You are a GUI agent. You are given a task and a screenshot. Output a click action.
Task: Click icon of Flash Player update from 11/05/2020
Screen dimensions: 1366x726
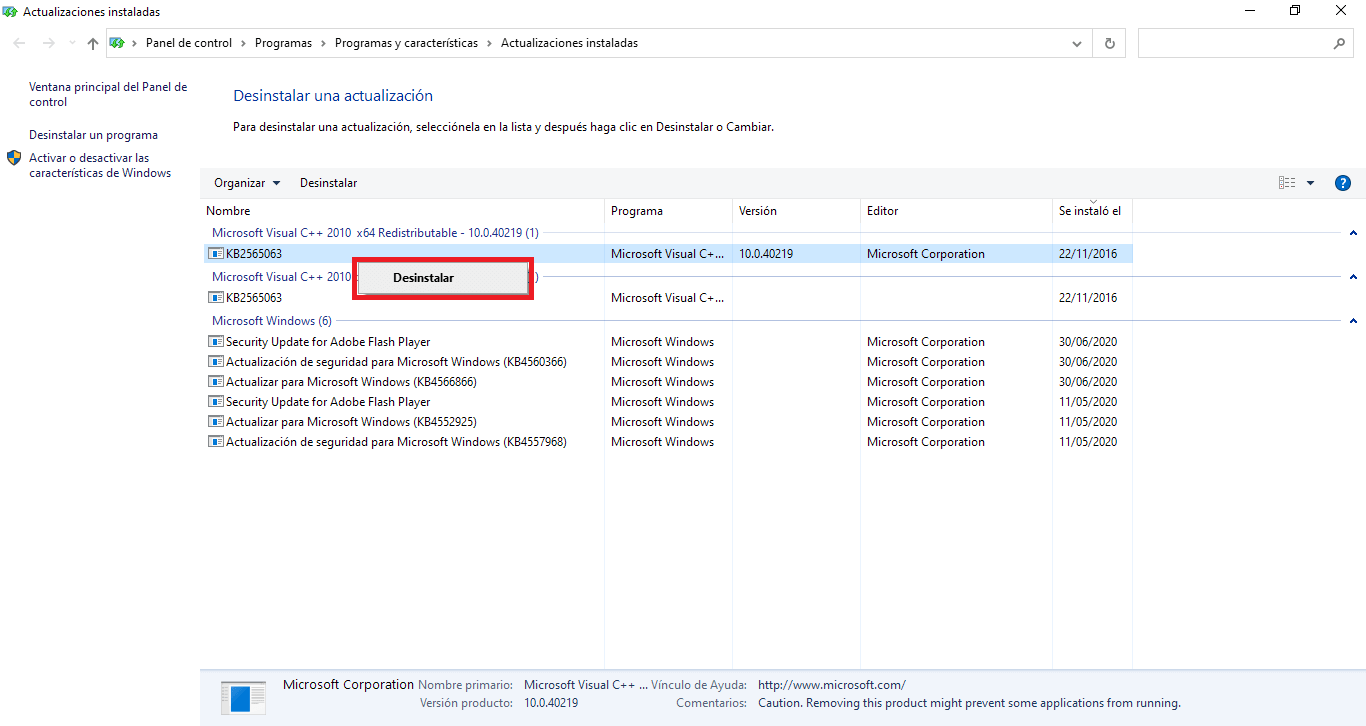[216, 402]
